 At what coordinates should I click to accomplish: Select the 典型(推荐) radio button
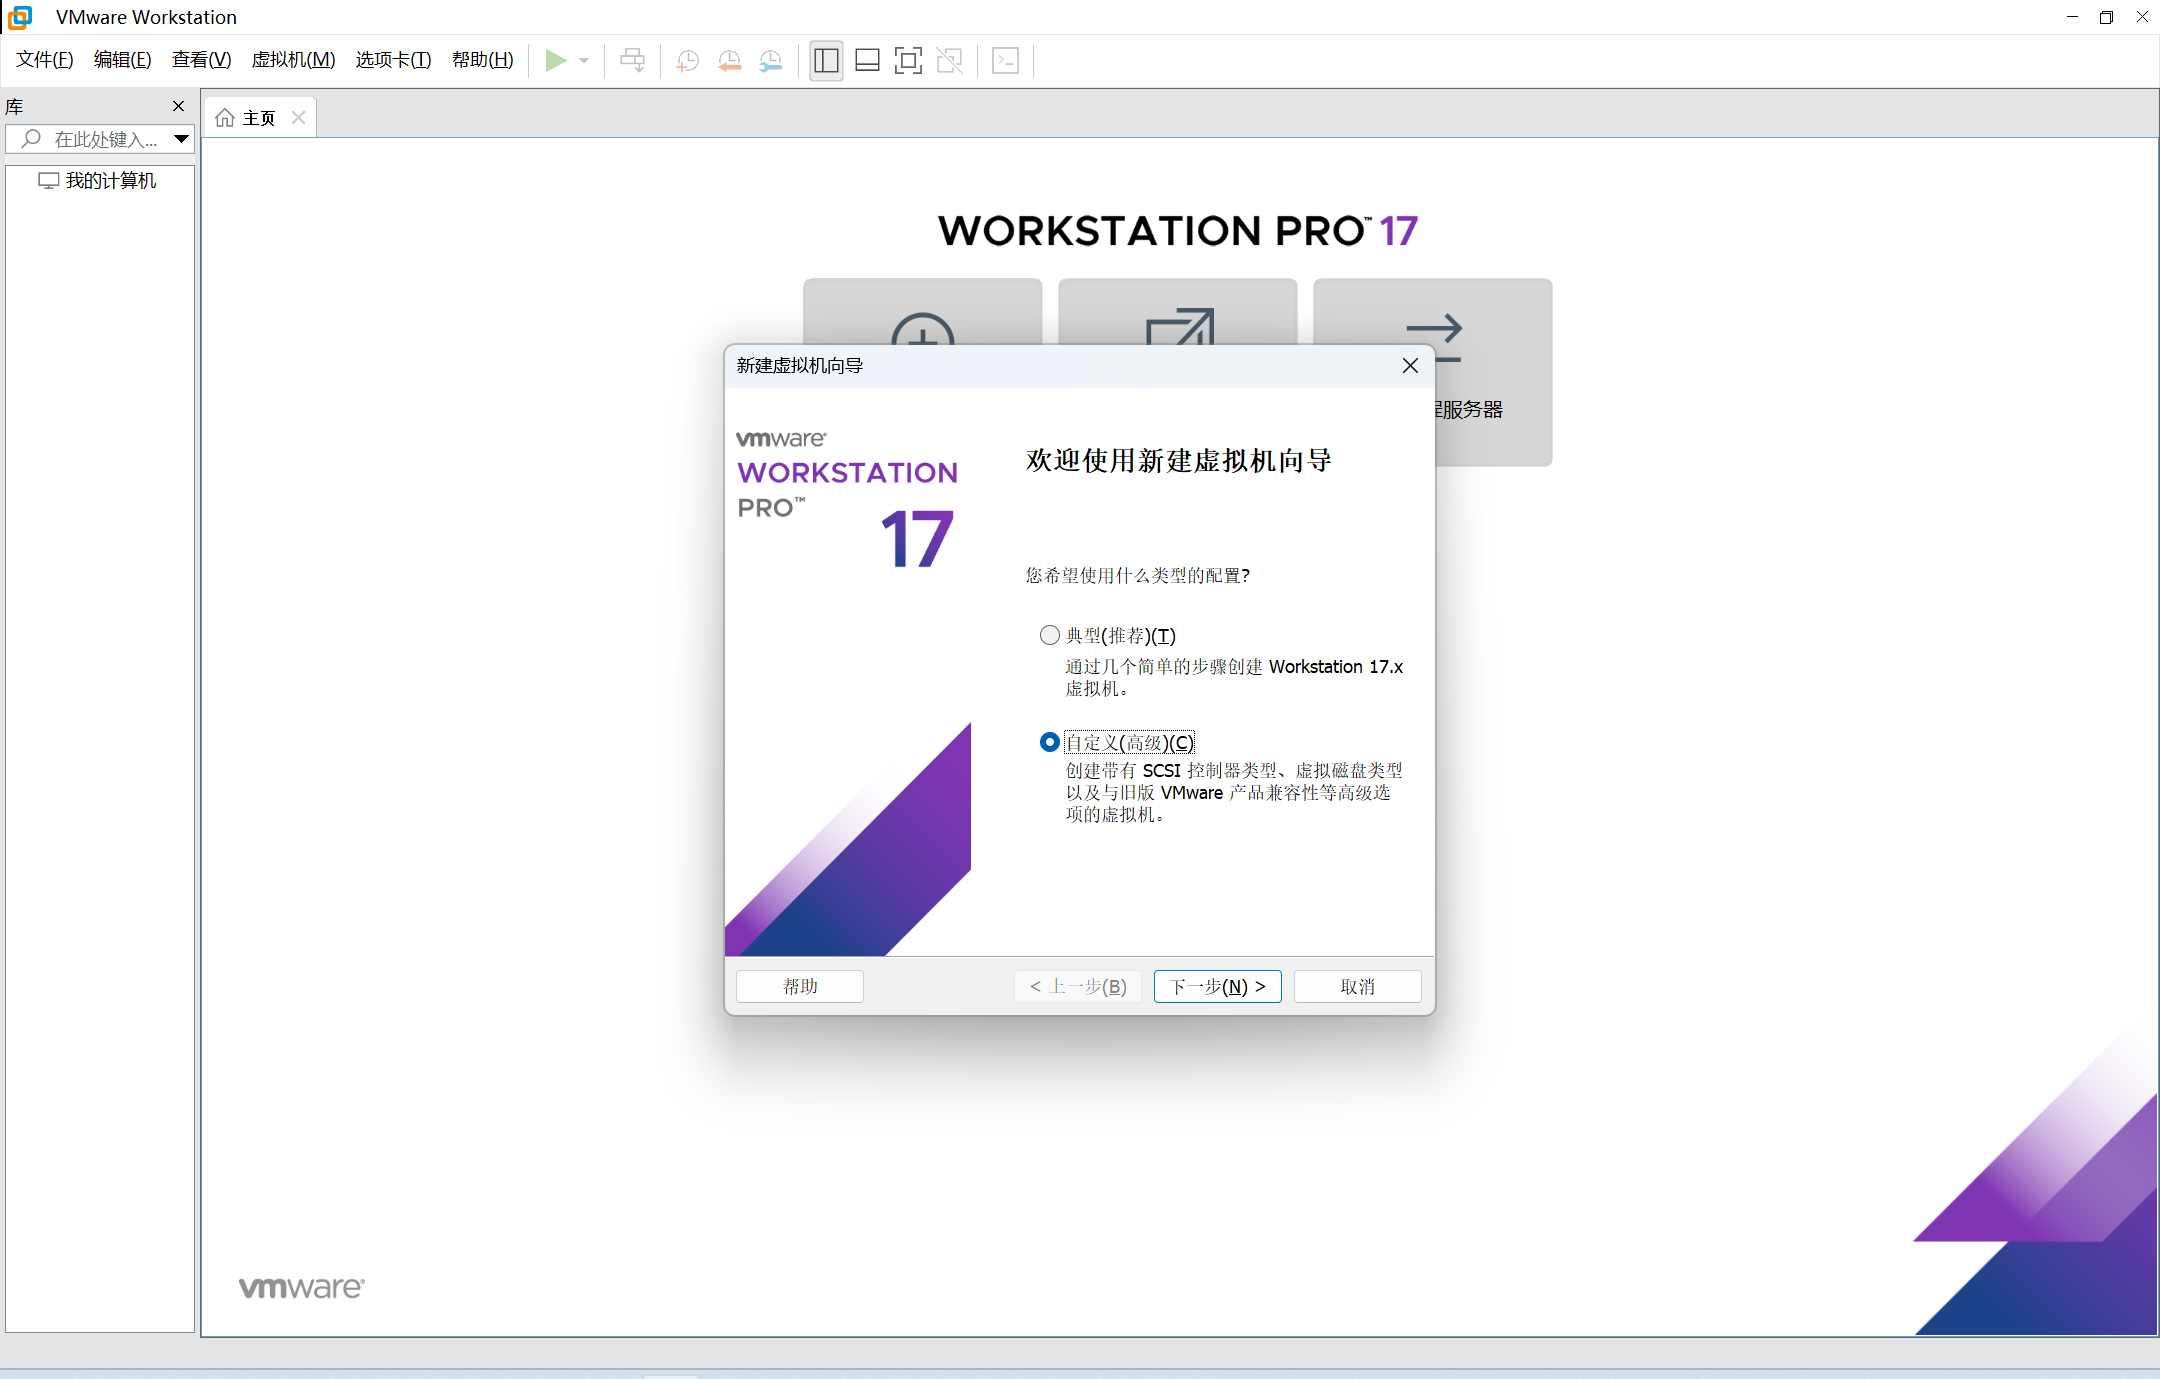pos(1049,635)
